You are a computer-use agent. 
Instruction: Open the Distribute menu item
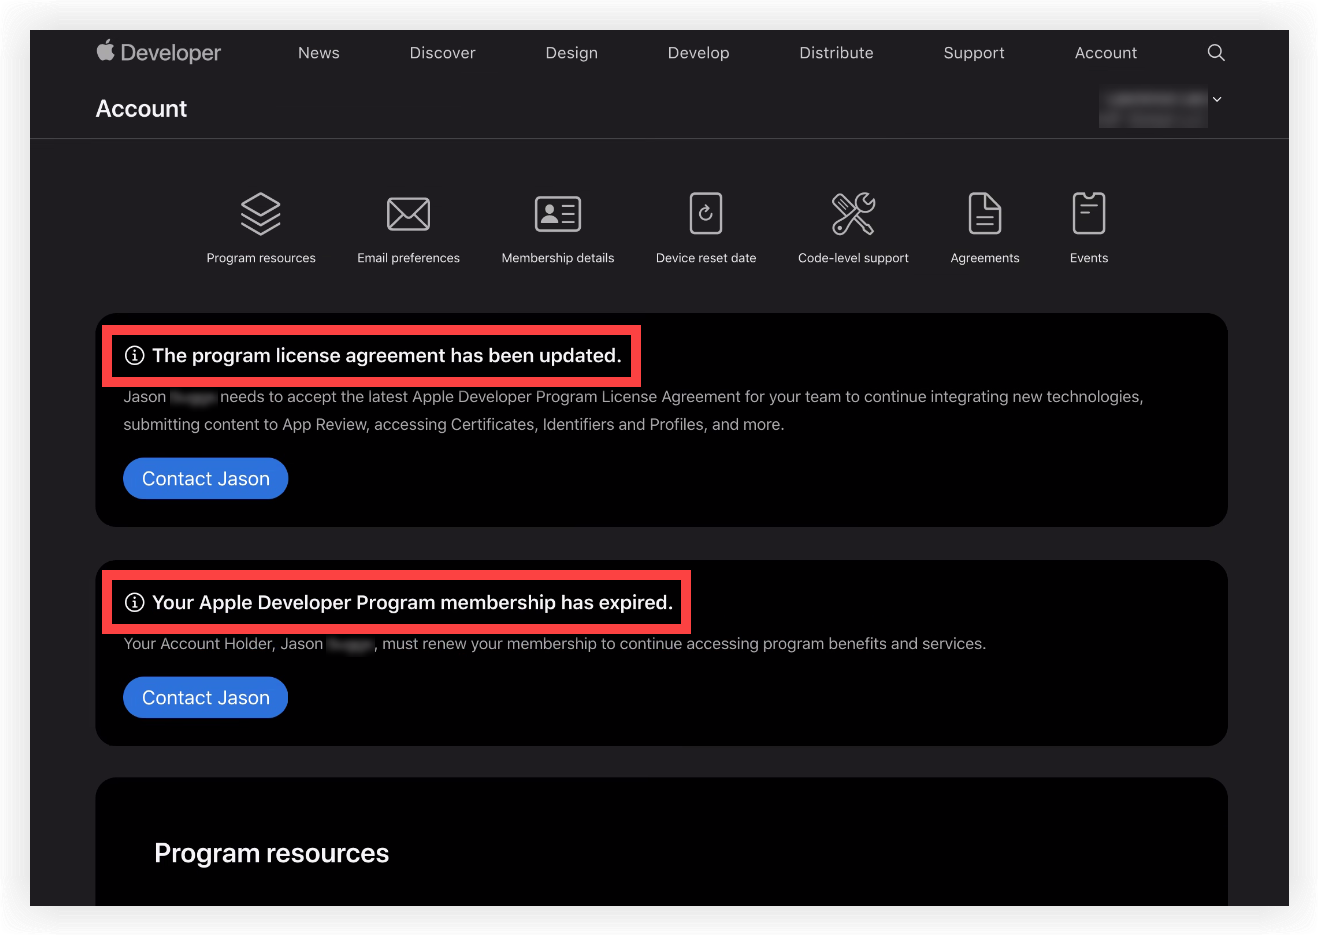[x=837, y=53]
